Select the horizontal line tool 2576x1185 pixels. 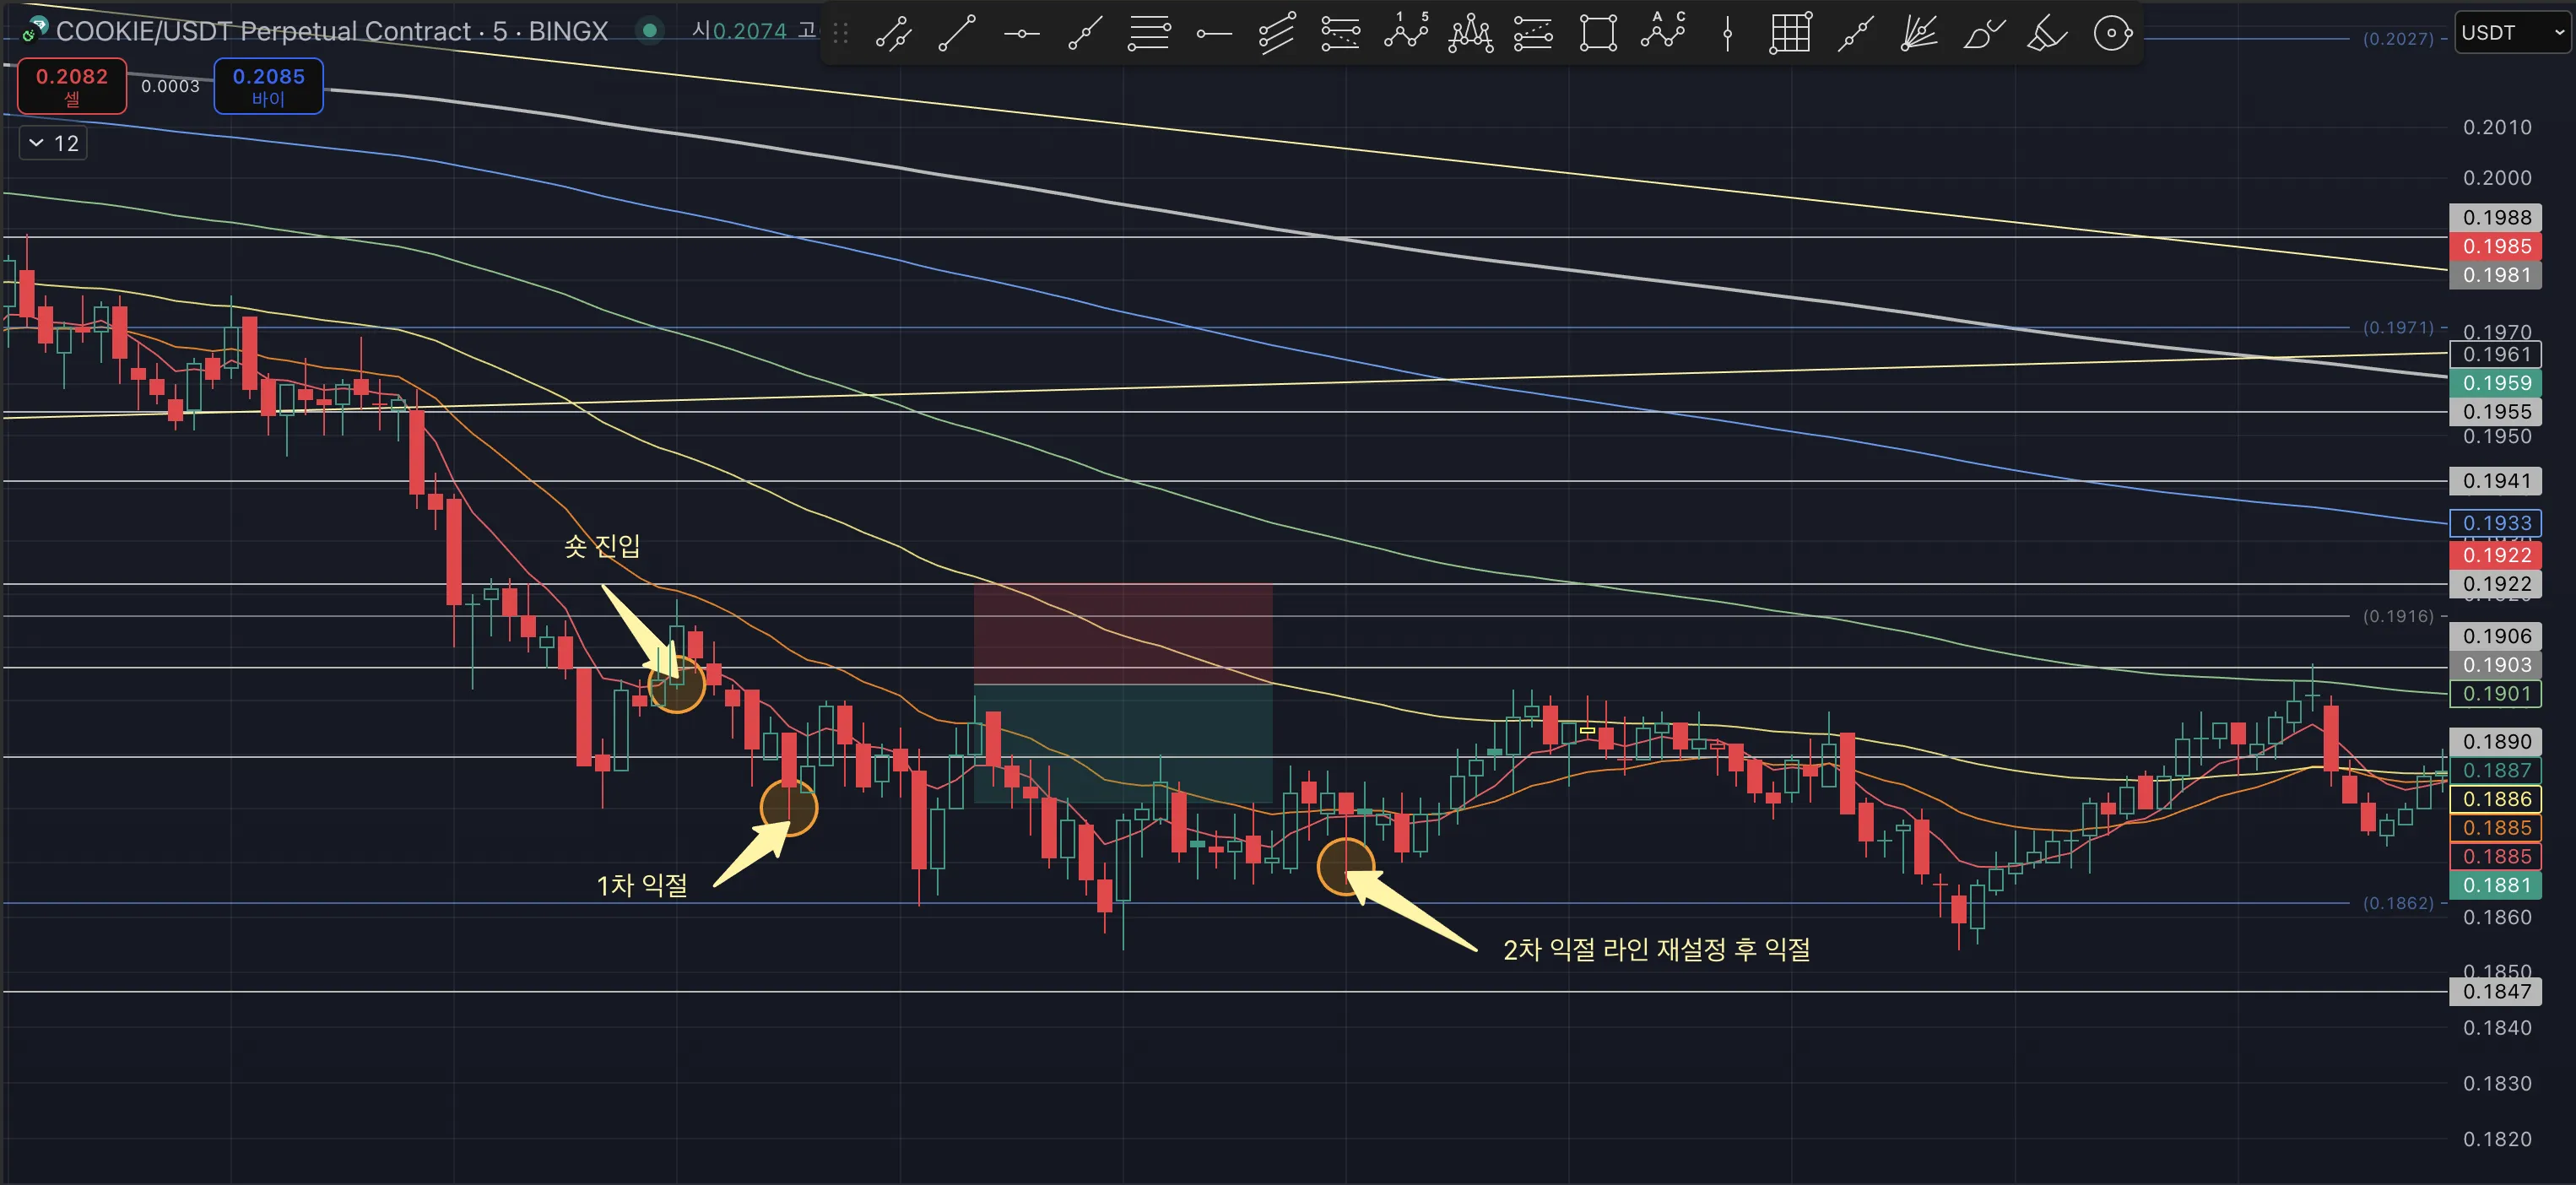(1021, 33)
